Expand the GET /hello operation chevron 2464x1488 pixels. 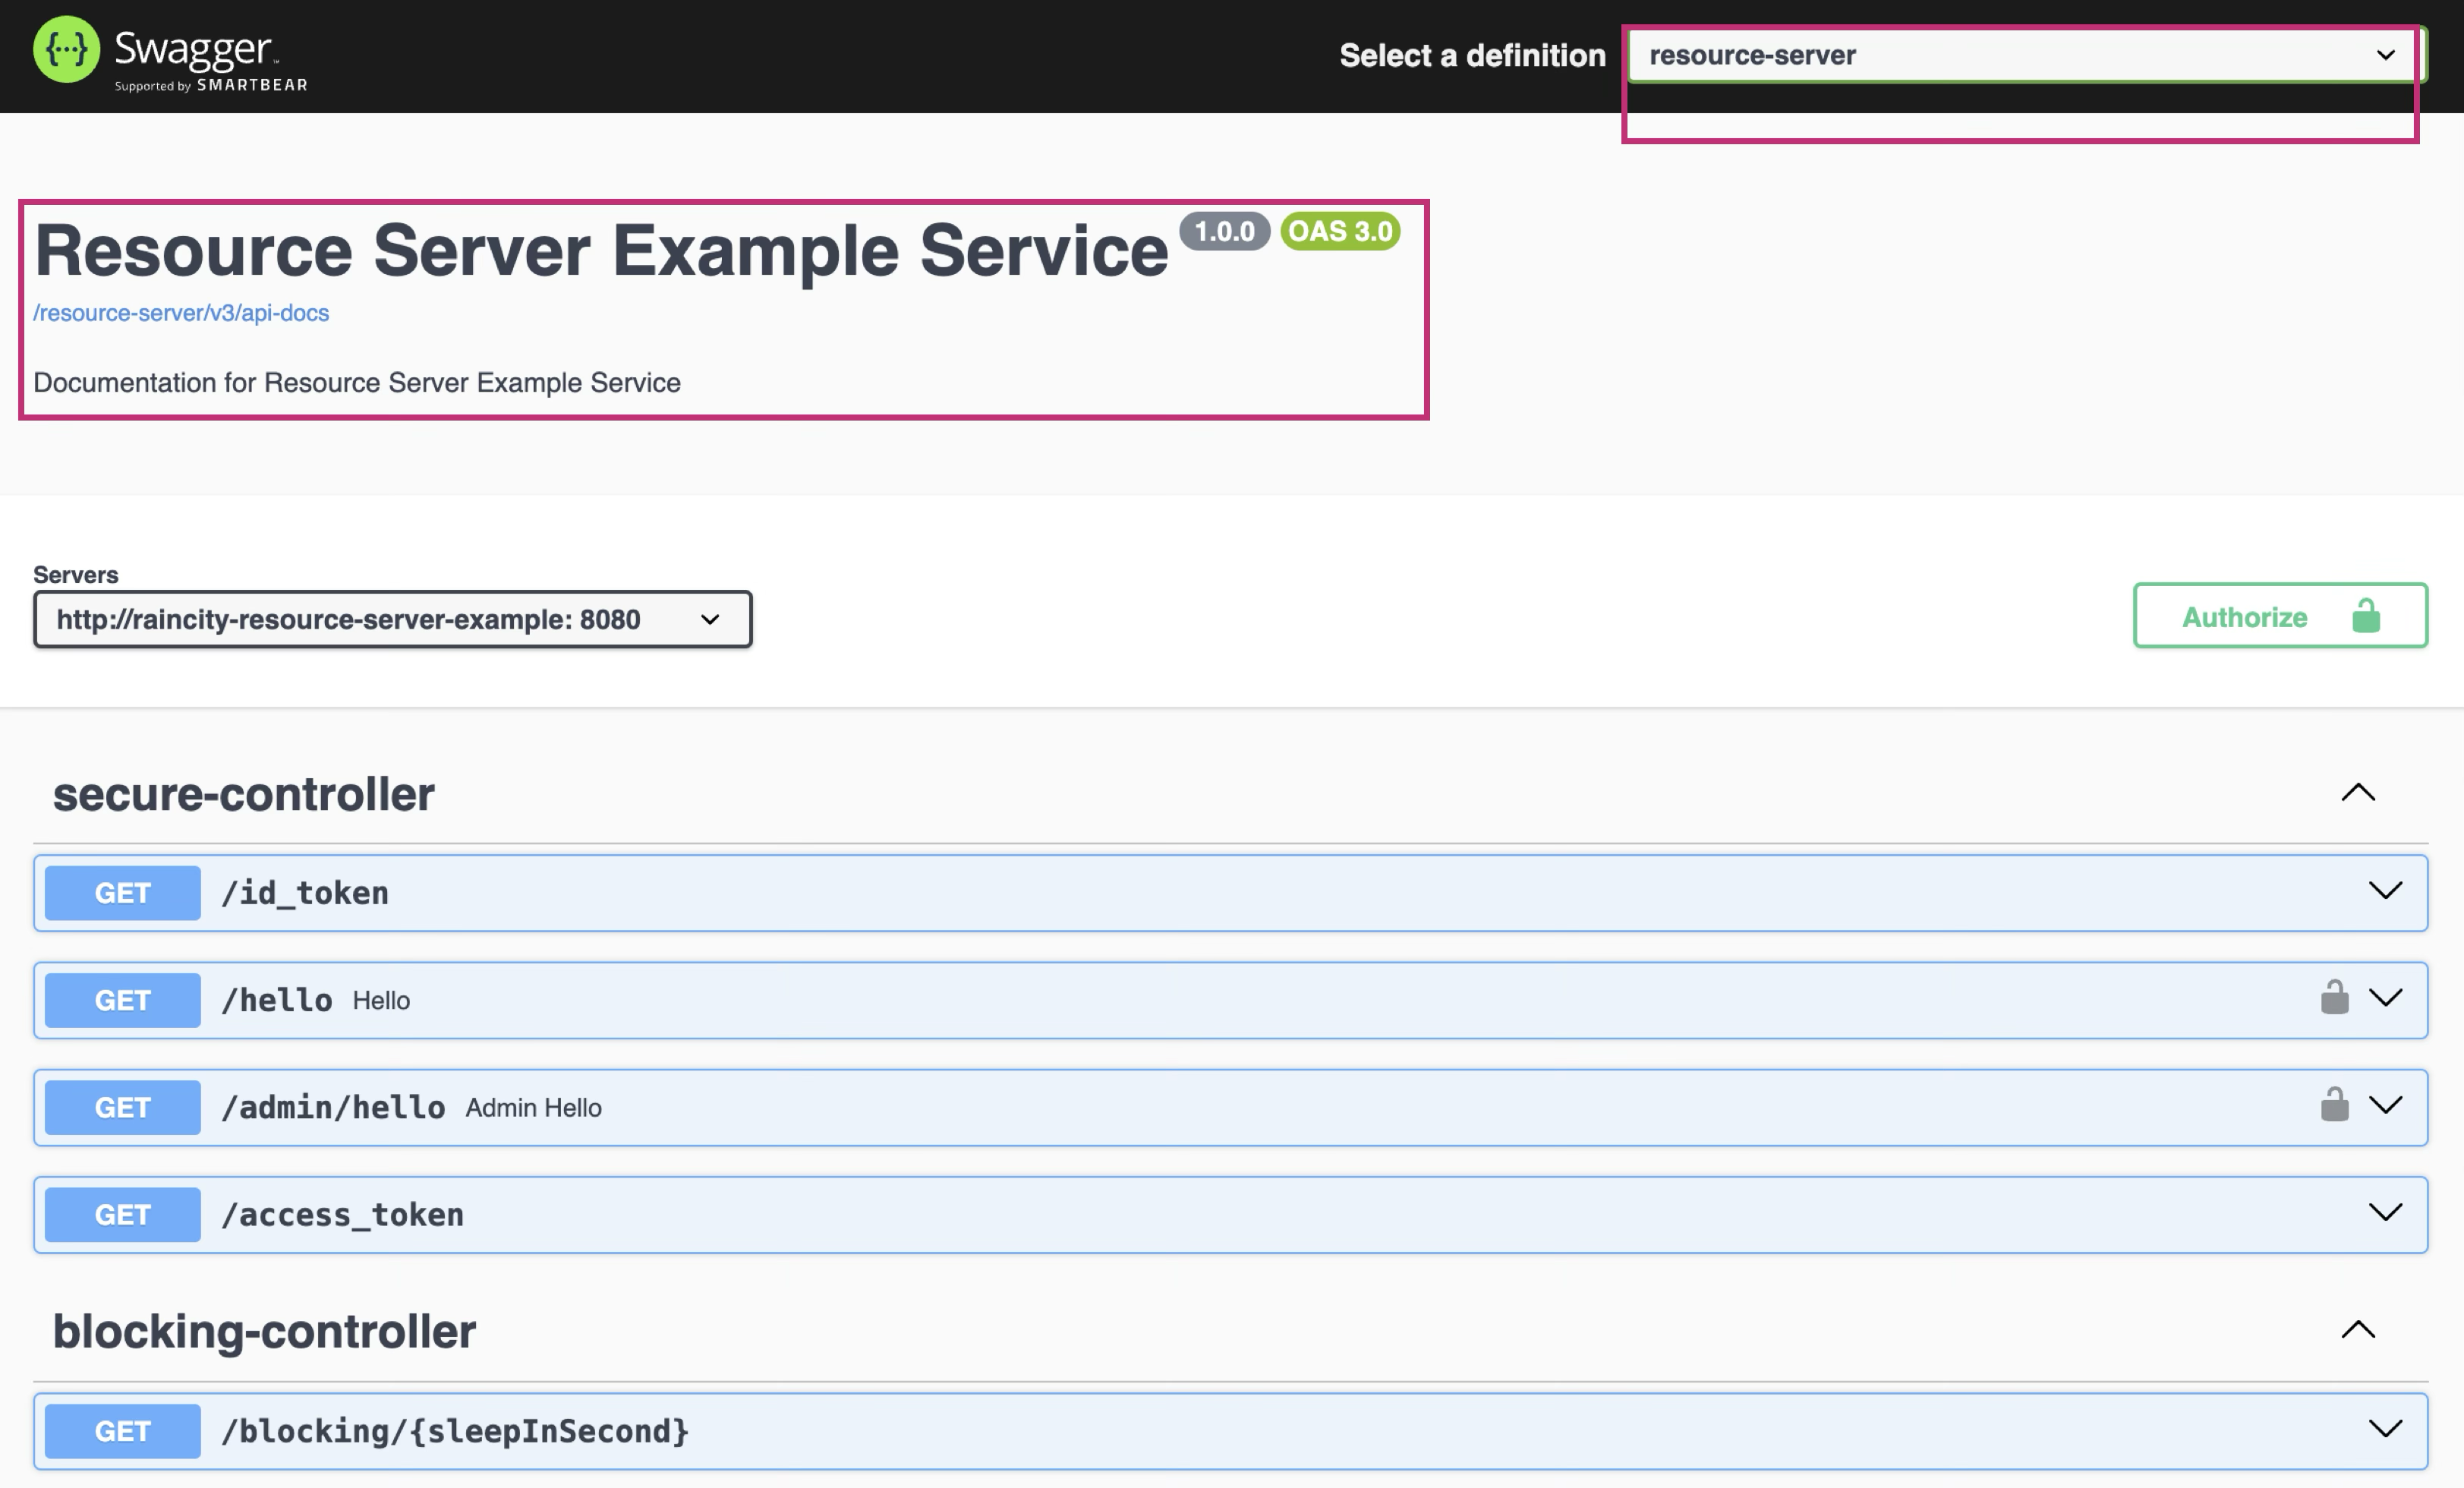click(x=2385, y=998)
